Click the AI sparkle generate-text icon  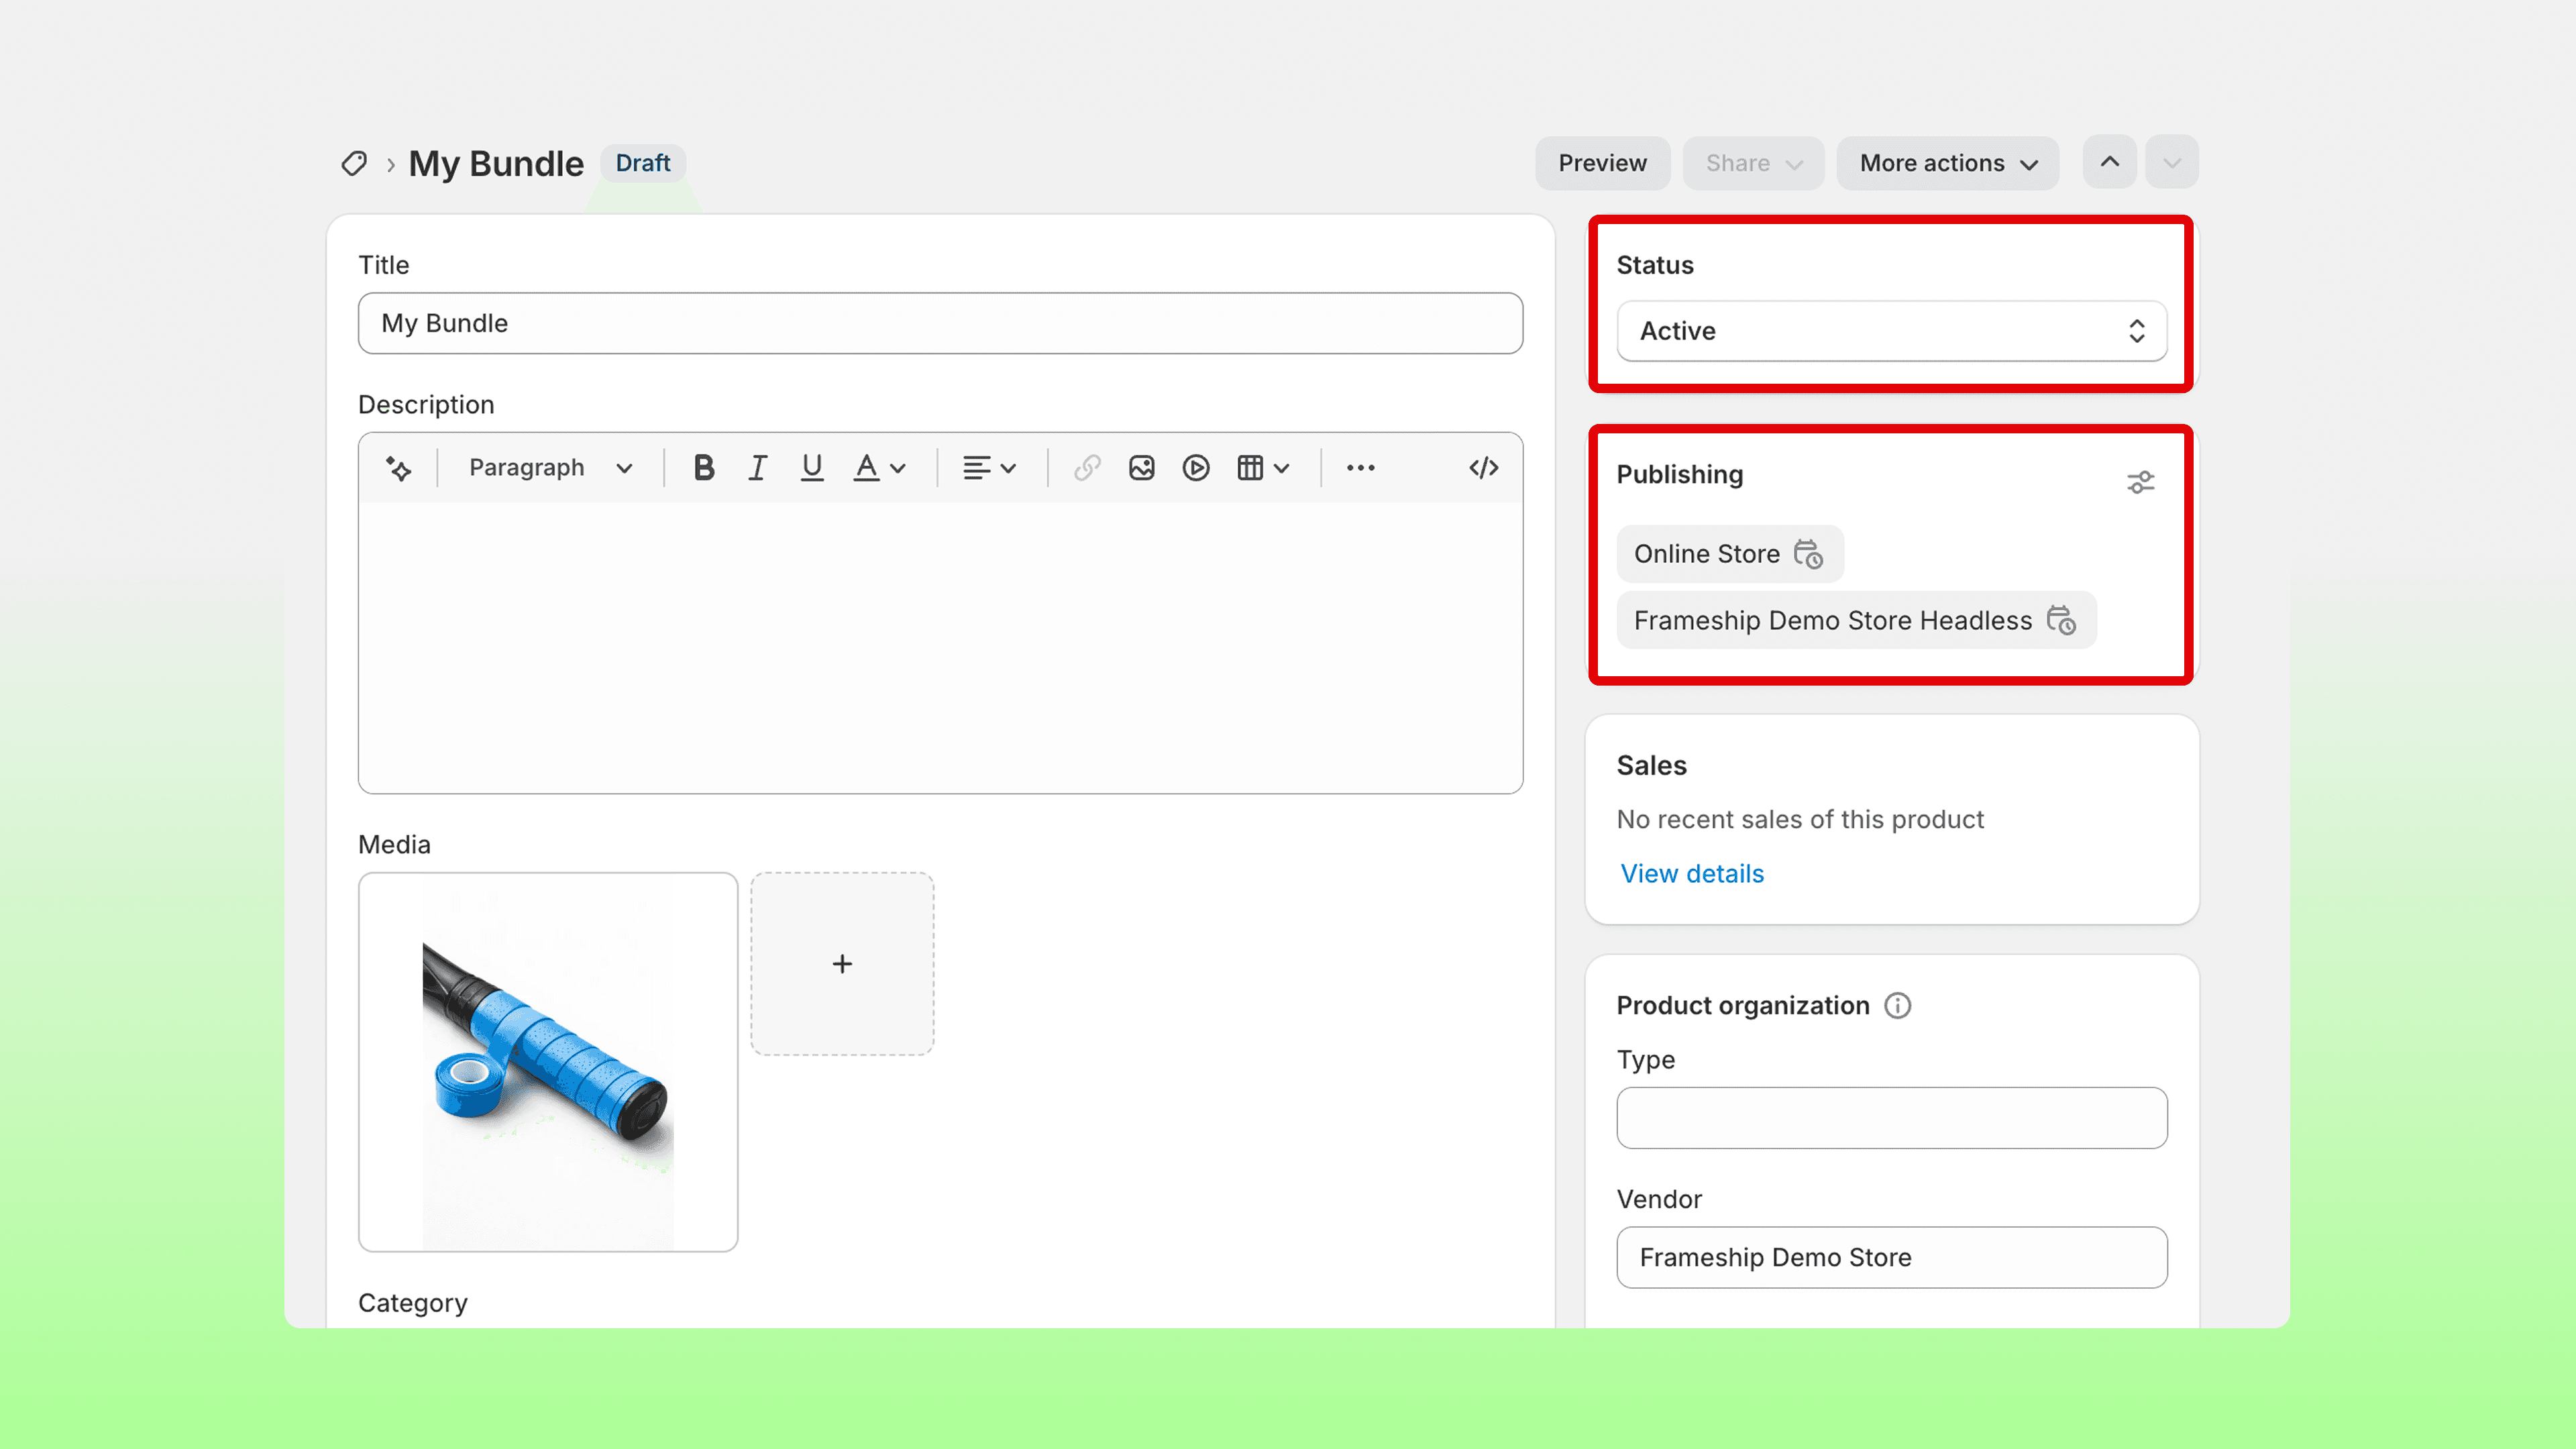[398, 468]
